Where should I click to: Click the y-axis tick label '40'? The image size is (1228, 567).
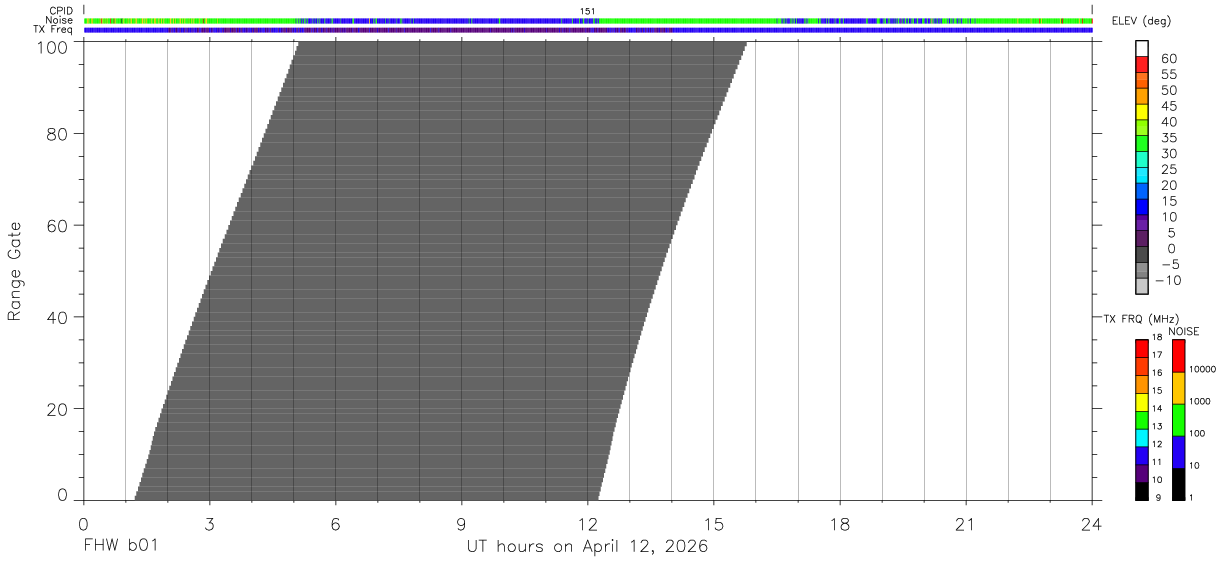click(x=58, y=317)
